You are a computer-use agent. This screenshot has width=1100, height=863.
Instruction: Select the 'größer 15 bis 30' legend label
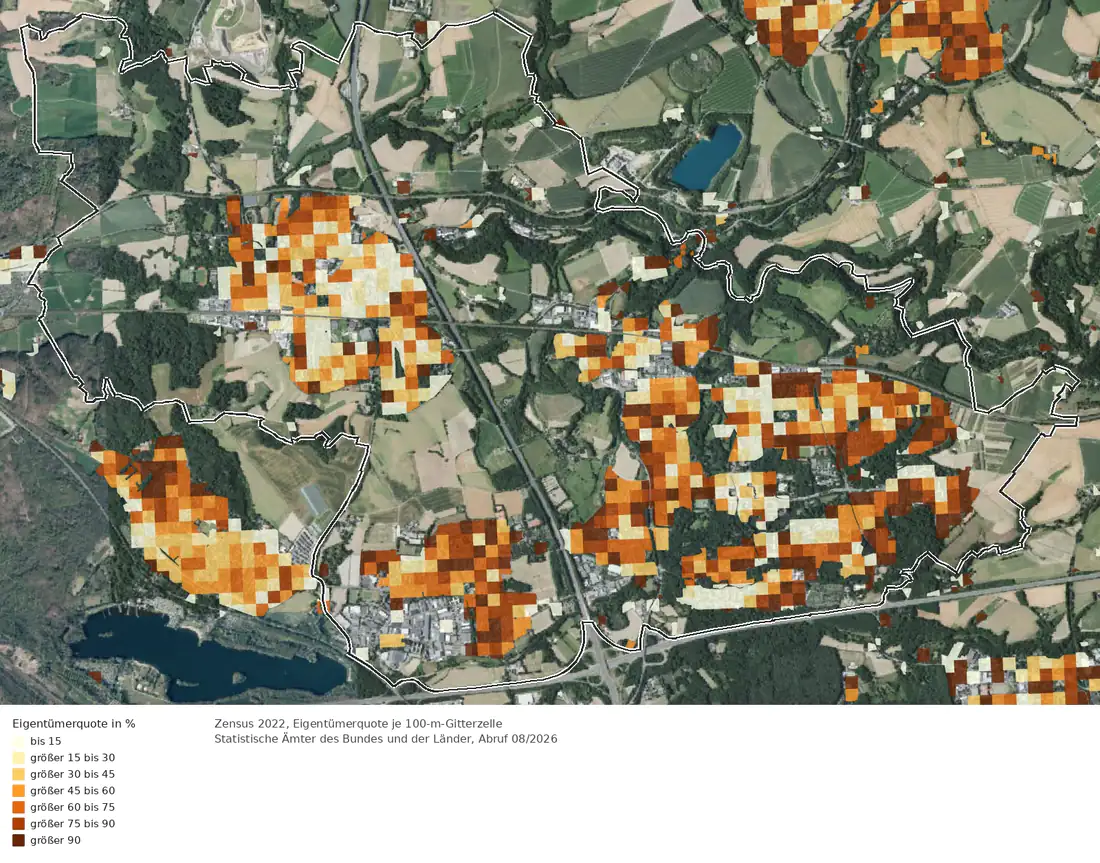(x=72, y=758)
